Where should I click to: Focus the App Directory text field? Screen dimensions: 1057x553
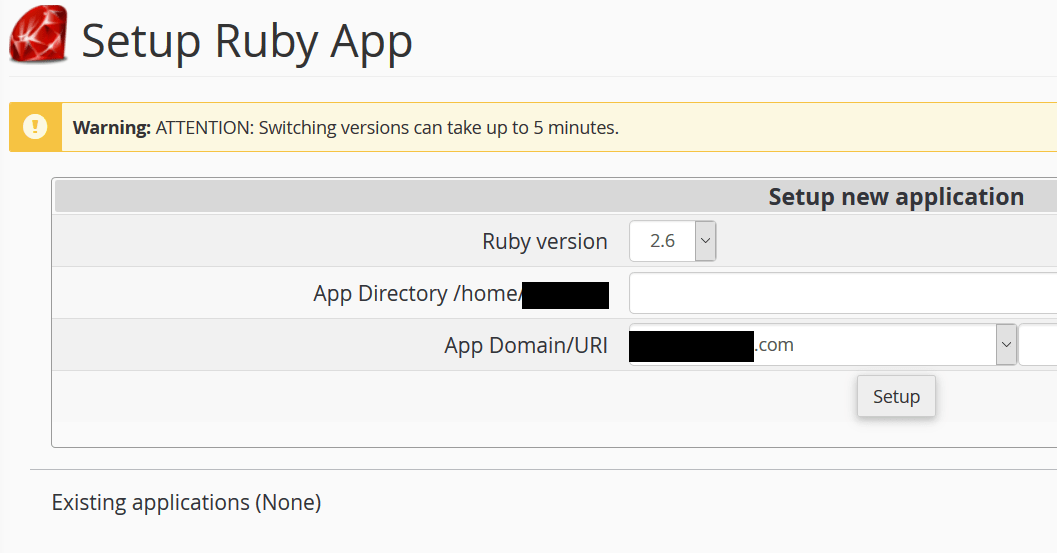click(842, 294)
